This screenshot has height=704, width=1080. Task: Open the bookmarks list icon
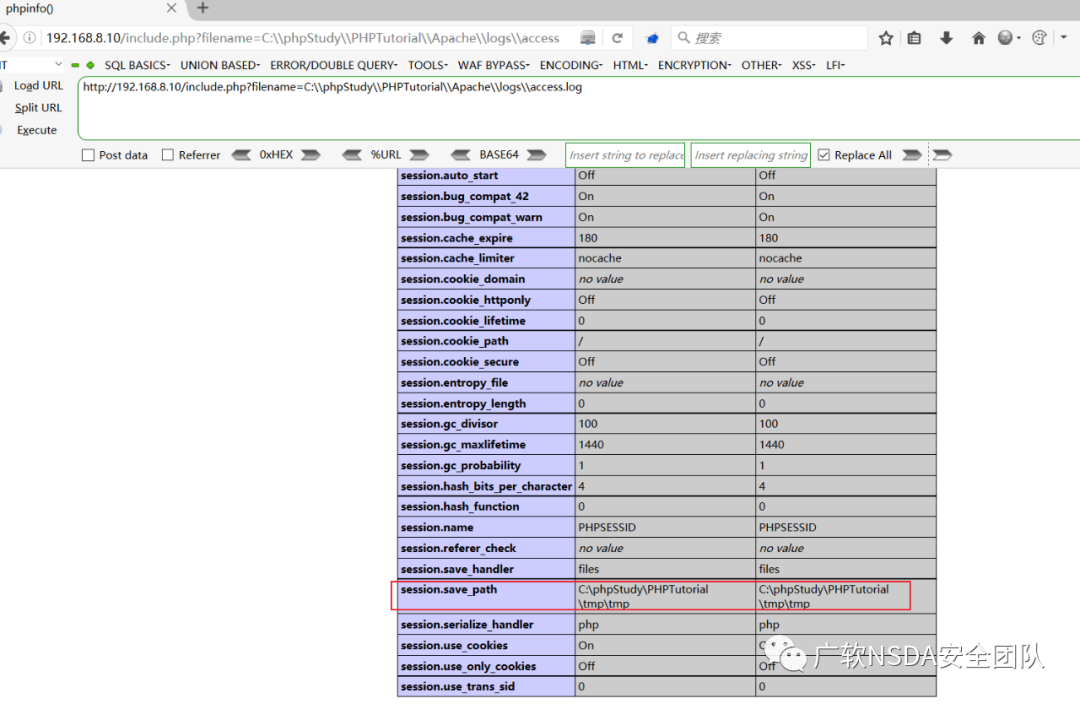[914, 38]
